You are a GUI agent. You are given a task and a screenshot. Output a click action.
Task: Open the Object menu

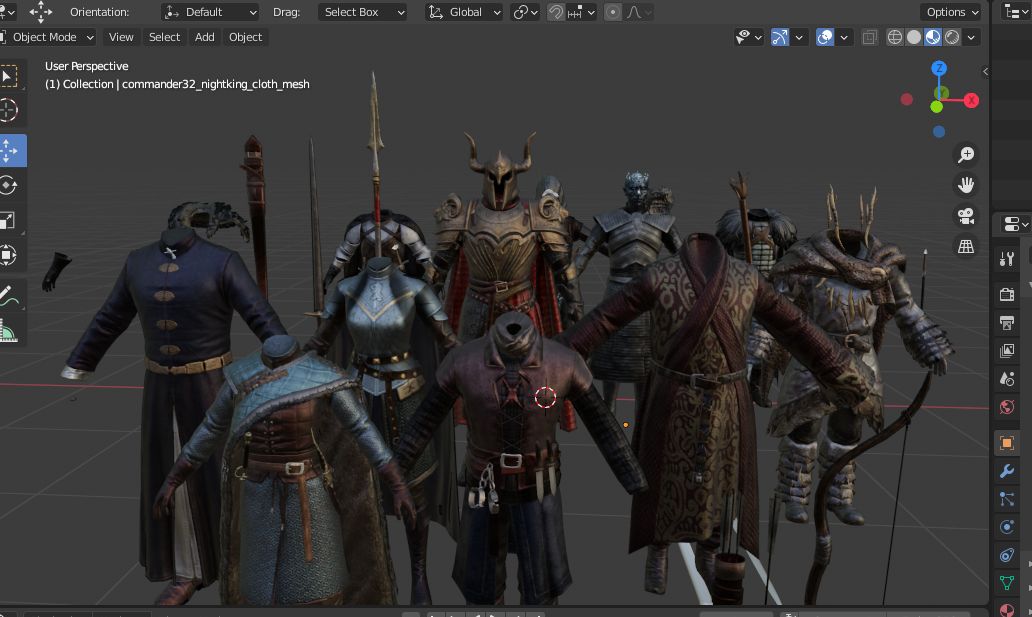[x=245, y=38]
